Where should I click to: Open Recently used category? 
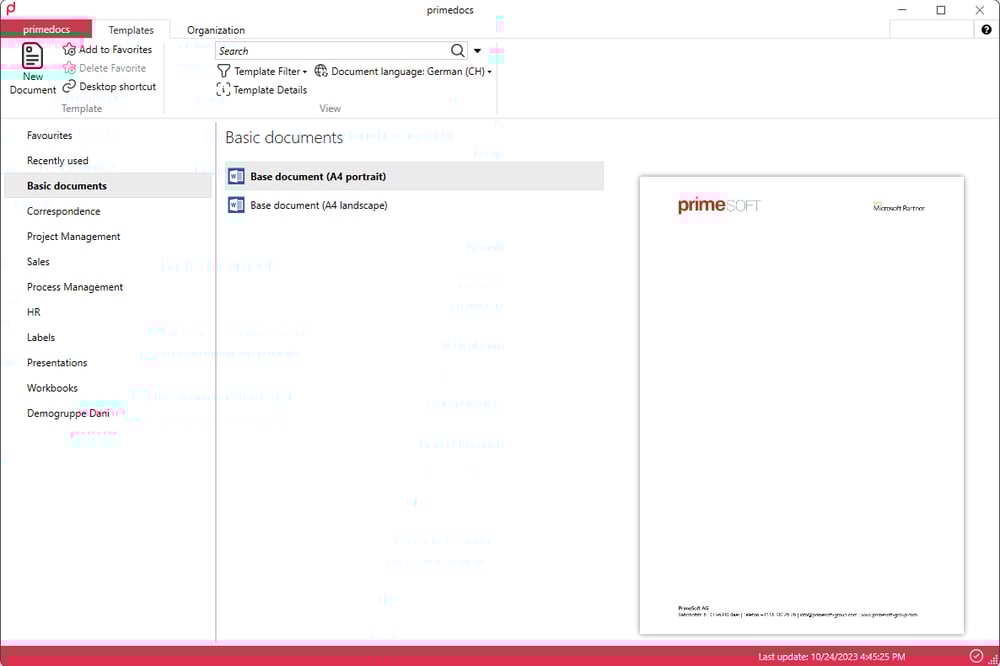[x=108, y=161]
